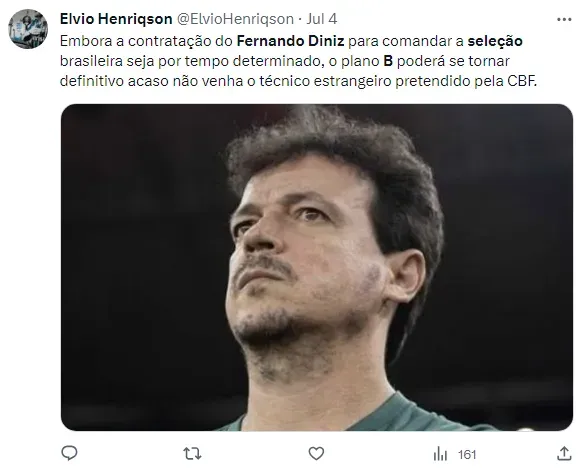Select the bold word seleção

coord(495,41)
